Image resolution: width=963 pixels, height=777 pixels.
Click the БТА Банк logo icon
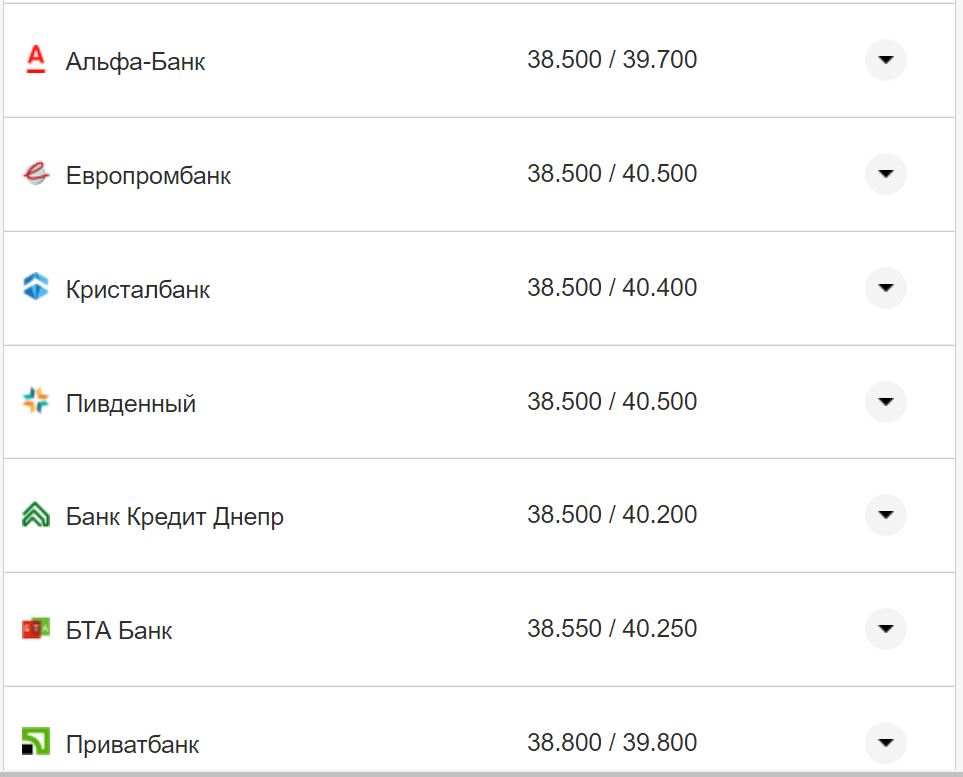(36, 629)
